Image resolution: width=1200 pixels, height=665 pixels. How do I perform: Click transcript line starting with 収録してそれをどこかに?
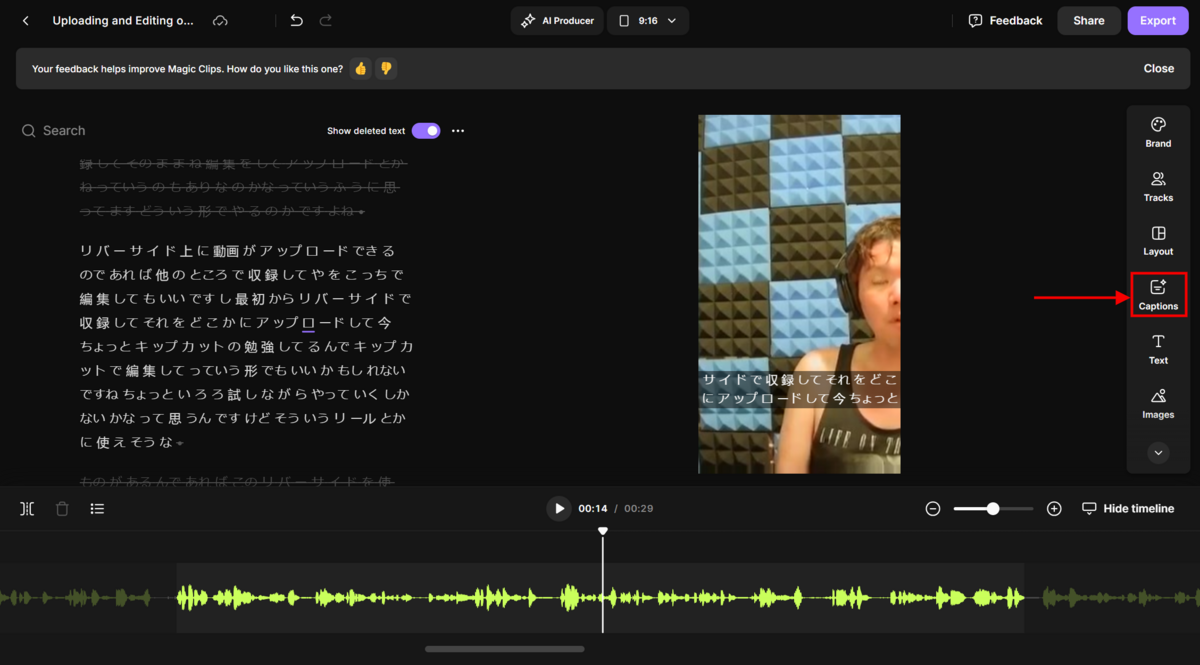[235, 323]
